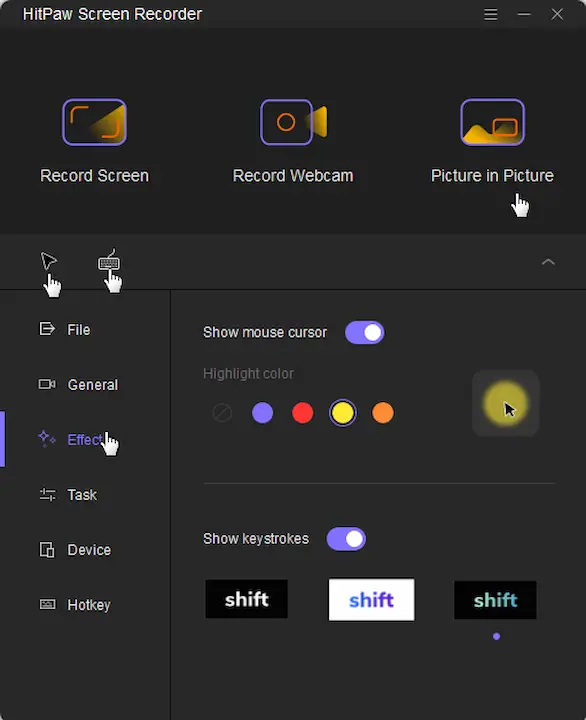Image resolution: width=586 pixels, height=720 pixels.
Task: Select white keystroke style with purple shift
Action: click(x=372, y=599)
